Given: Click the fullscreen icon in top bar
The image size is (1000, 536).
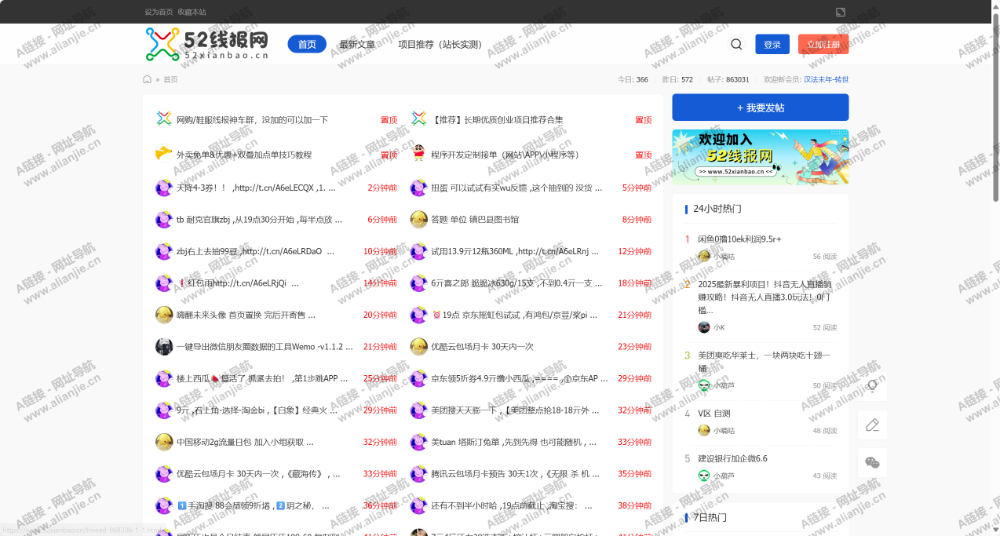Looking at the screenshot, I should pos(841,12).
